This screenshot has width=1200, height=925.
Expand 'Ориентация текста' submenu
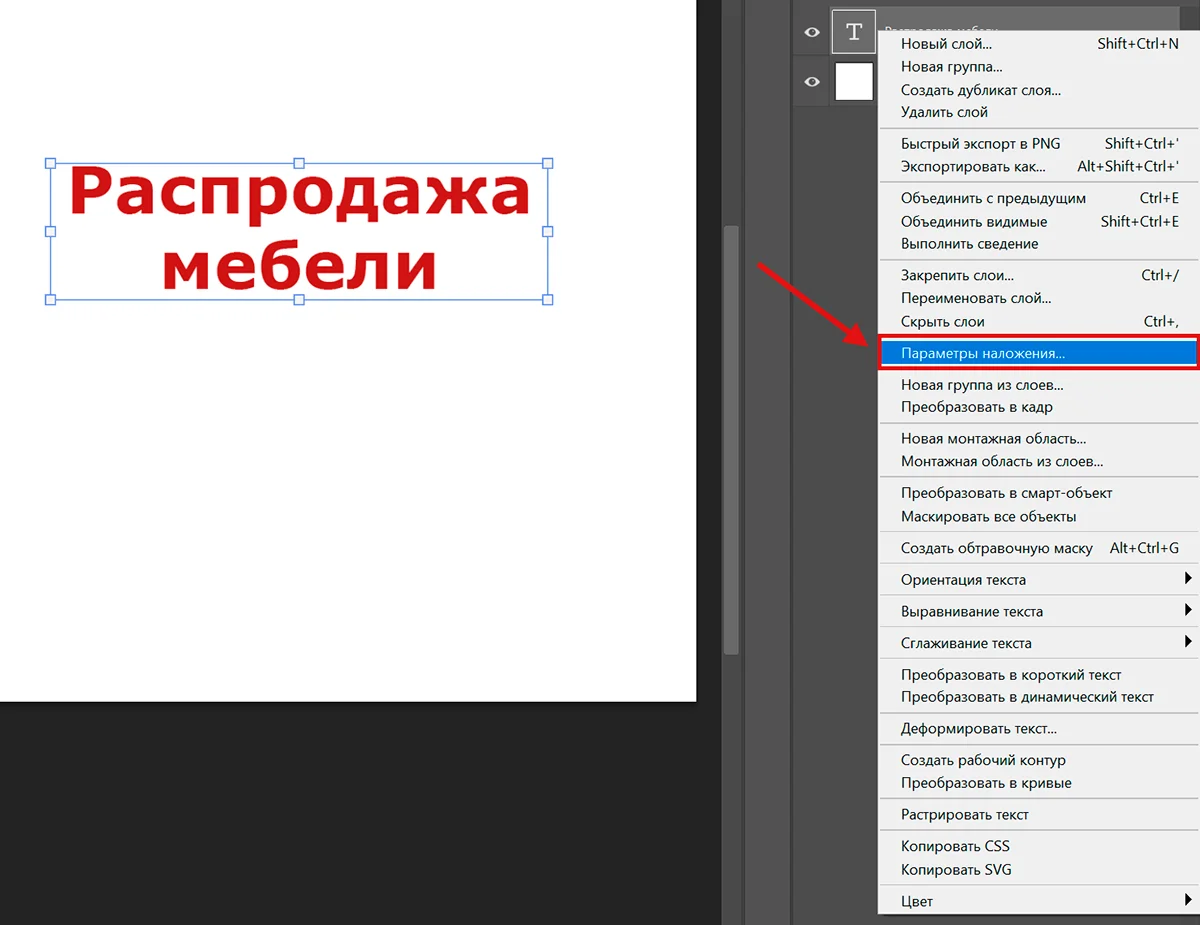1038,580
